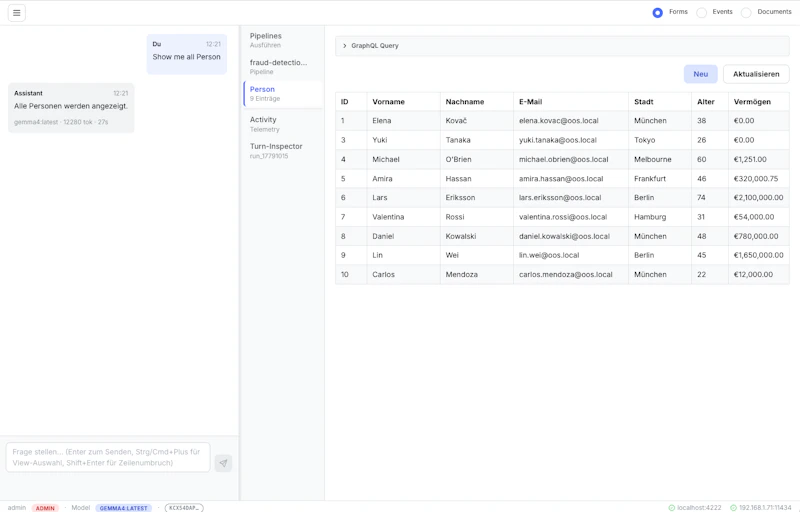Click the Neu button
800x512 pixels.
tap(701, 74)
